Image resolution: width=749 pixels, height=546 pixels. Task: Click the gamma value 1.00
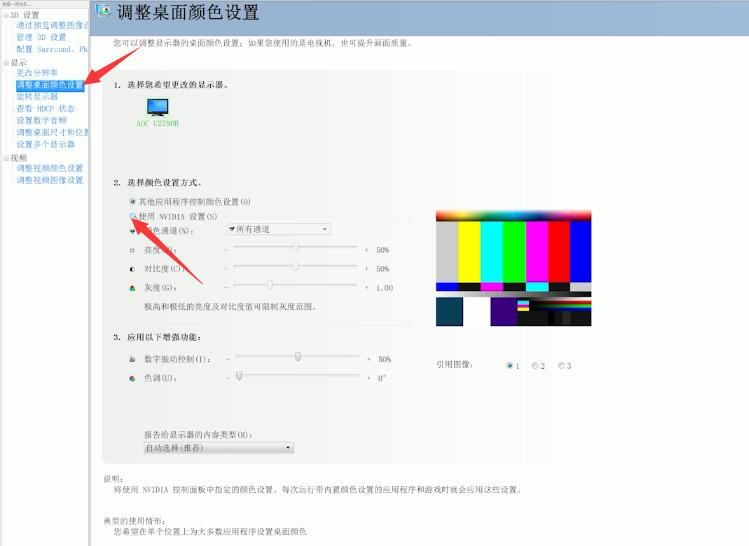(x=385, y=288)
